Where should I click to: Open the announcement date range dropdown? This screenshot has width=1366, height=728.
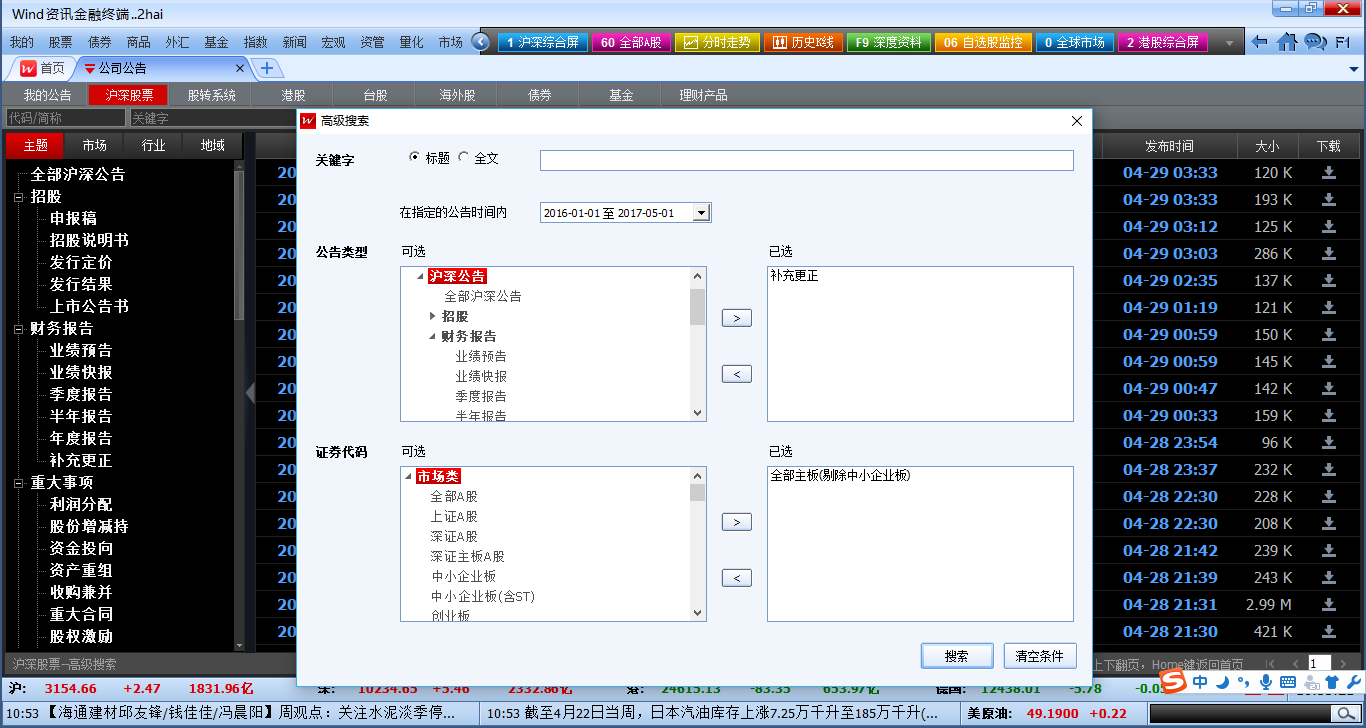tap(701, 212)
